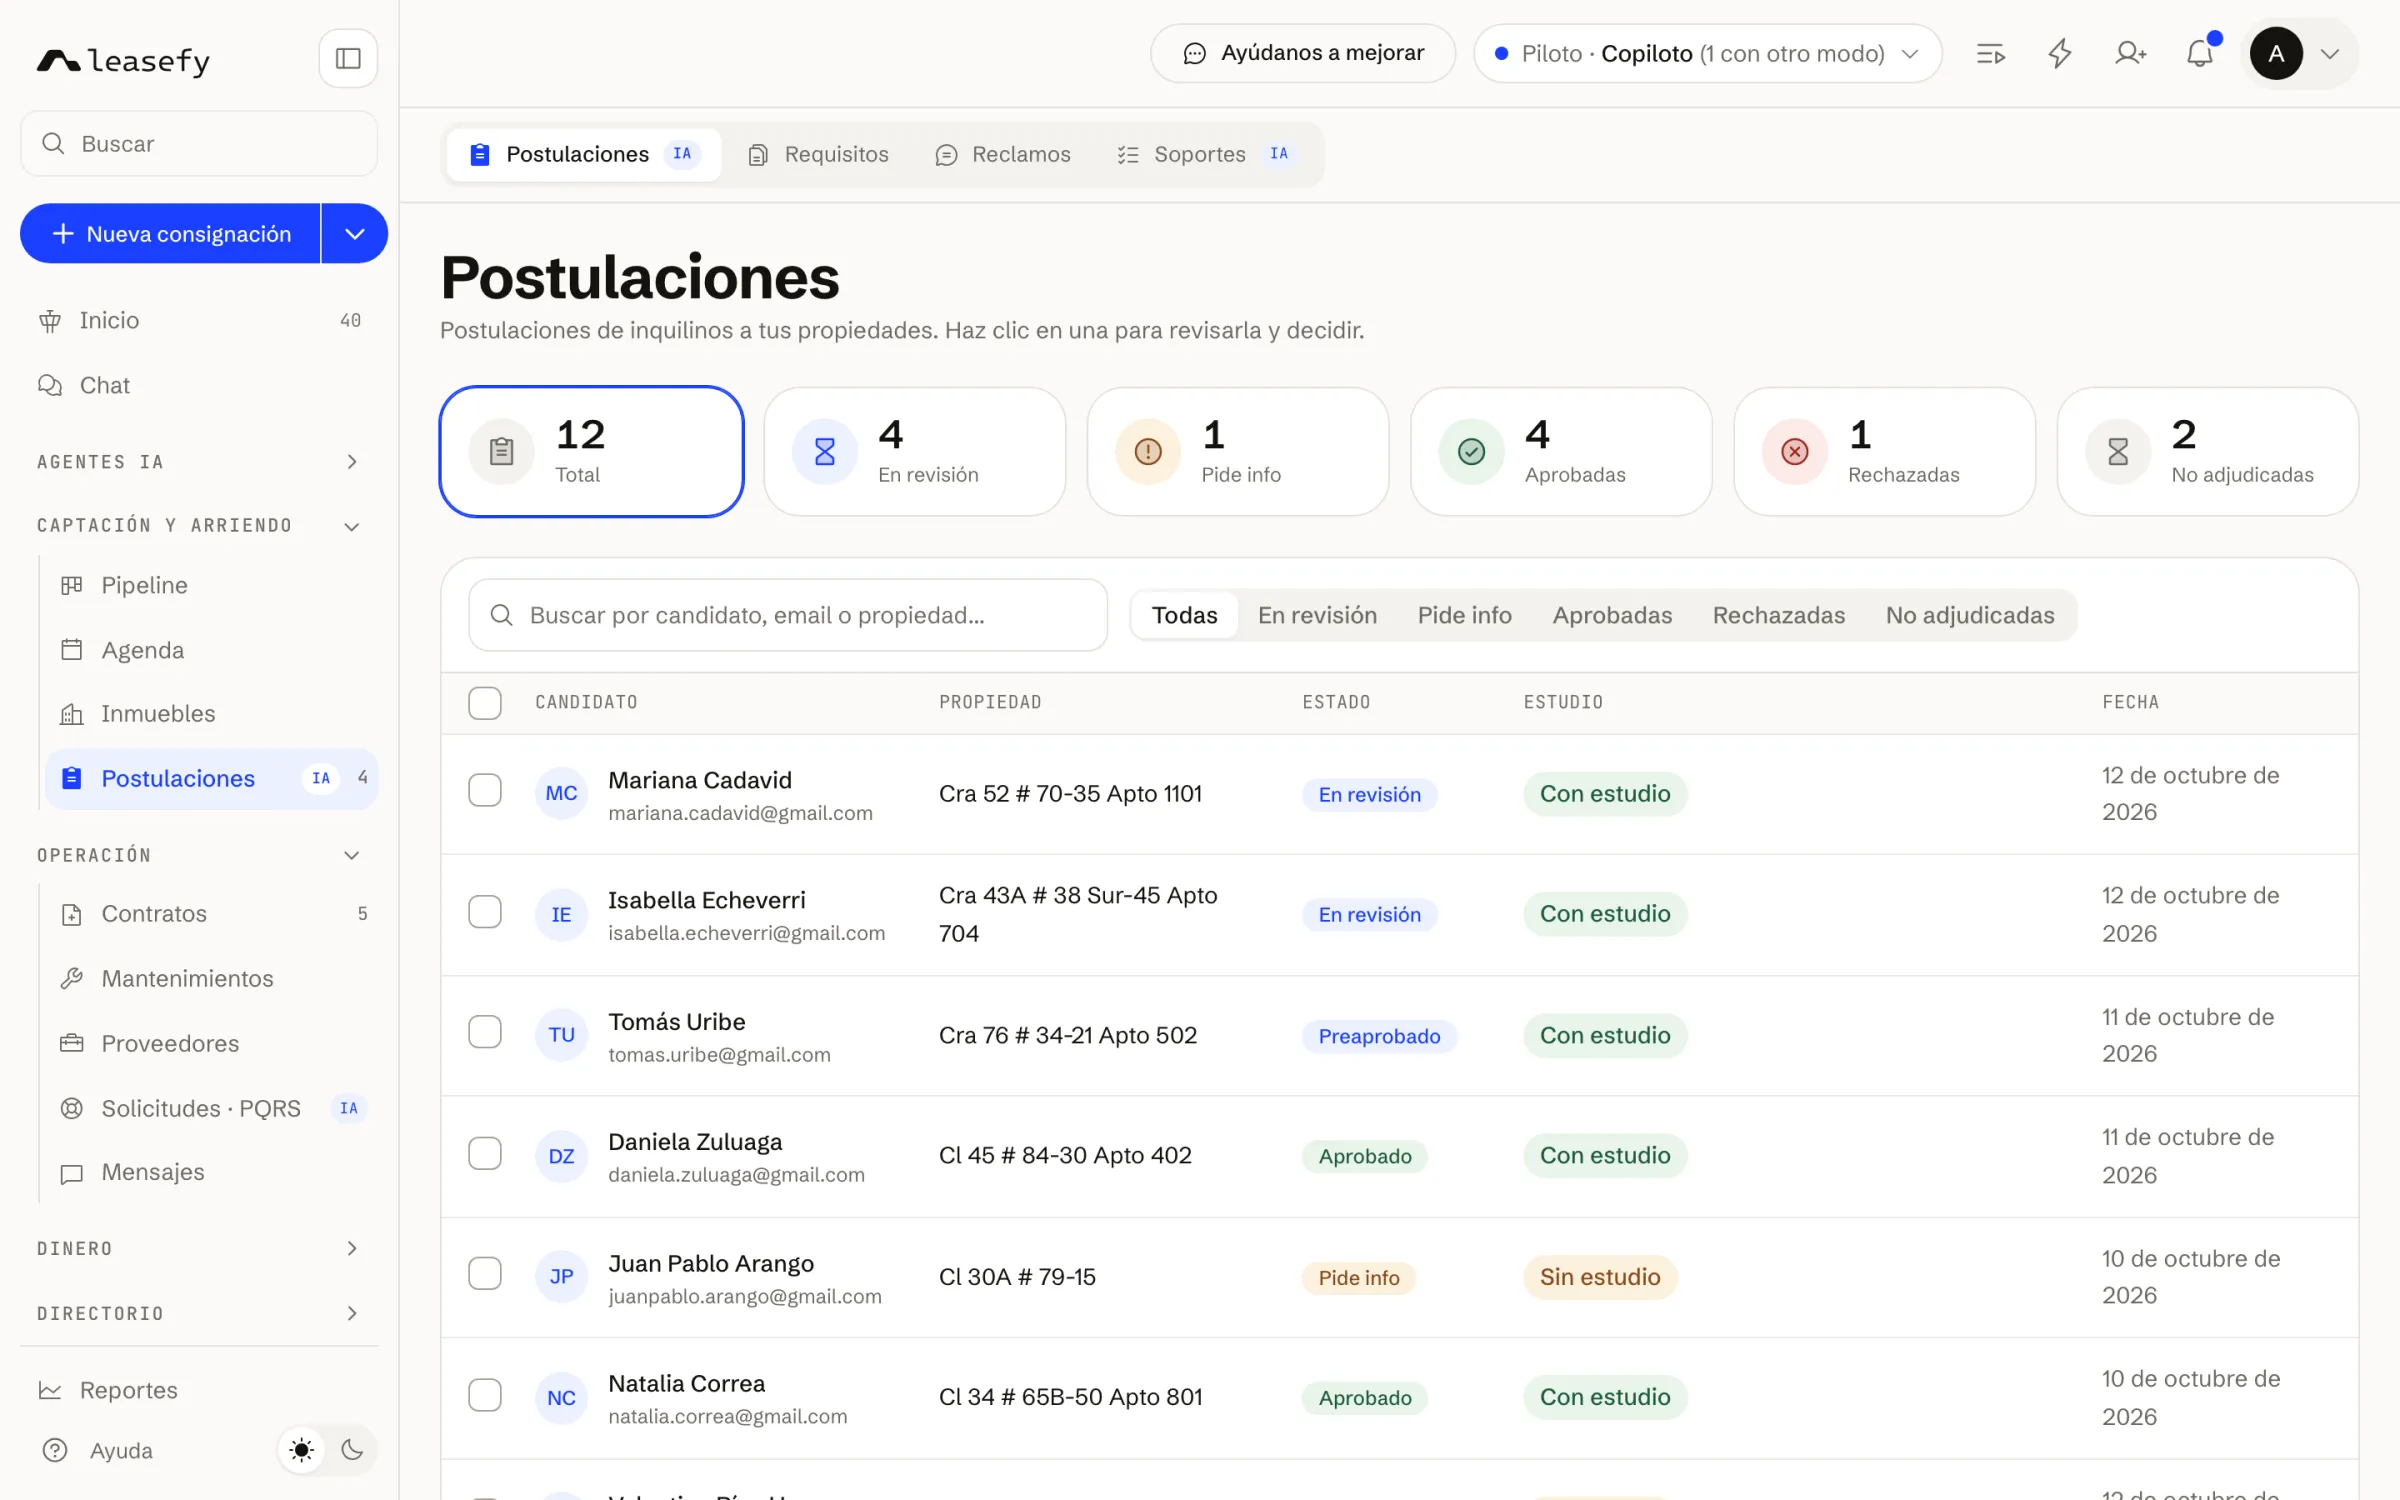This screenshot has width=2400, height=1500.
Task: Switch to the Reclamos tab
Action: (x=1003, y=154)
